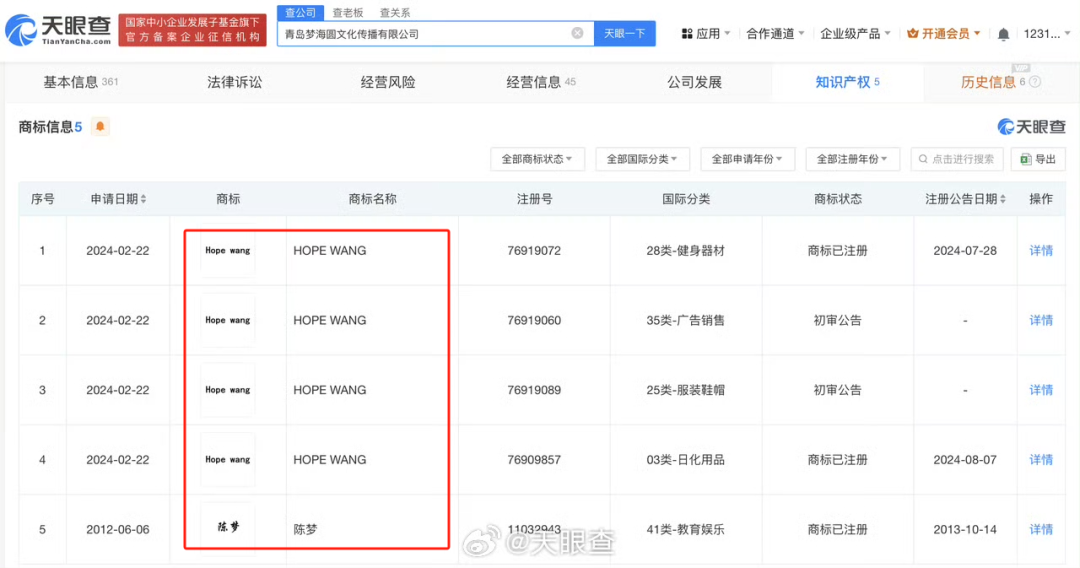Click the history info help question icon
Screen dimensions: 1080x568
tap(1035, 82)
